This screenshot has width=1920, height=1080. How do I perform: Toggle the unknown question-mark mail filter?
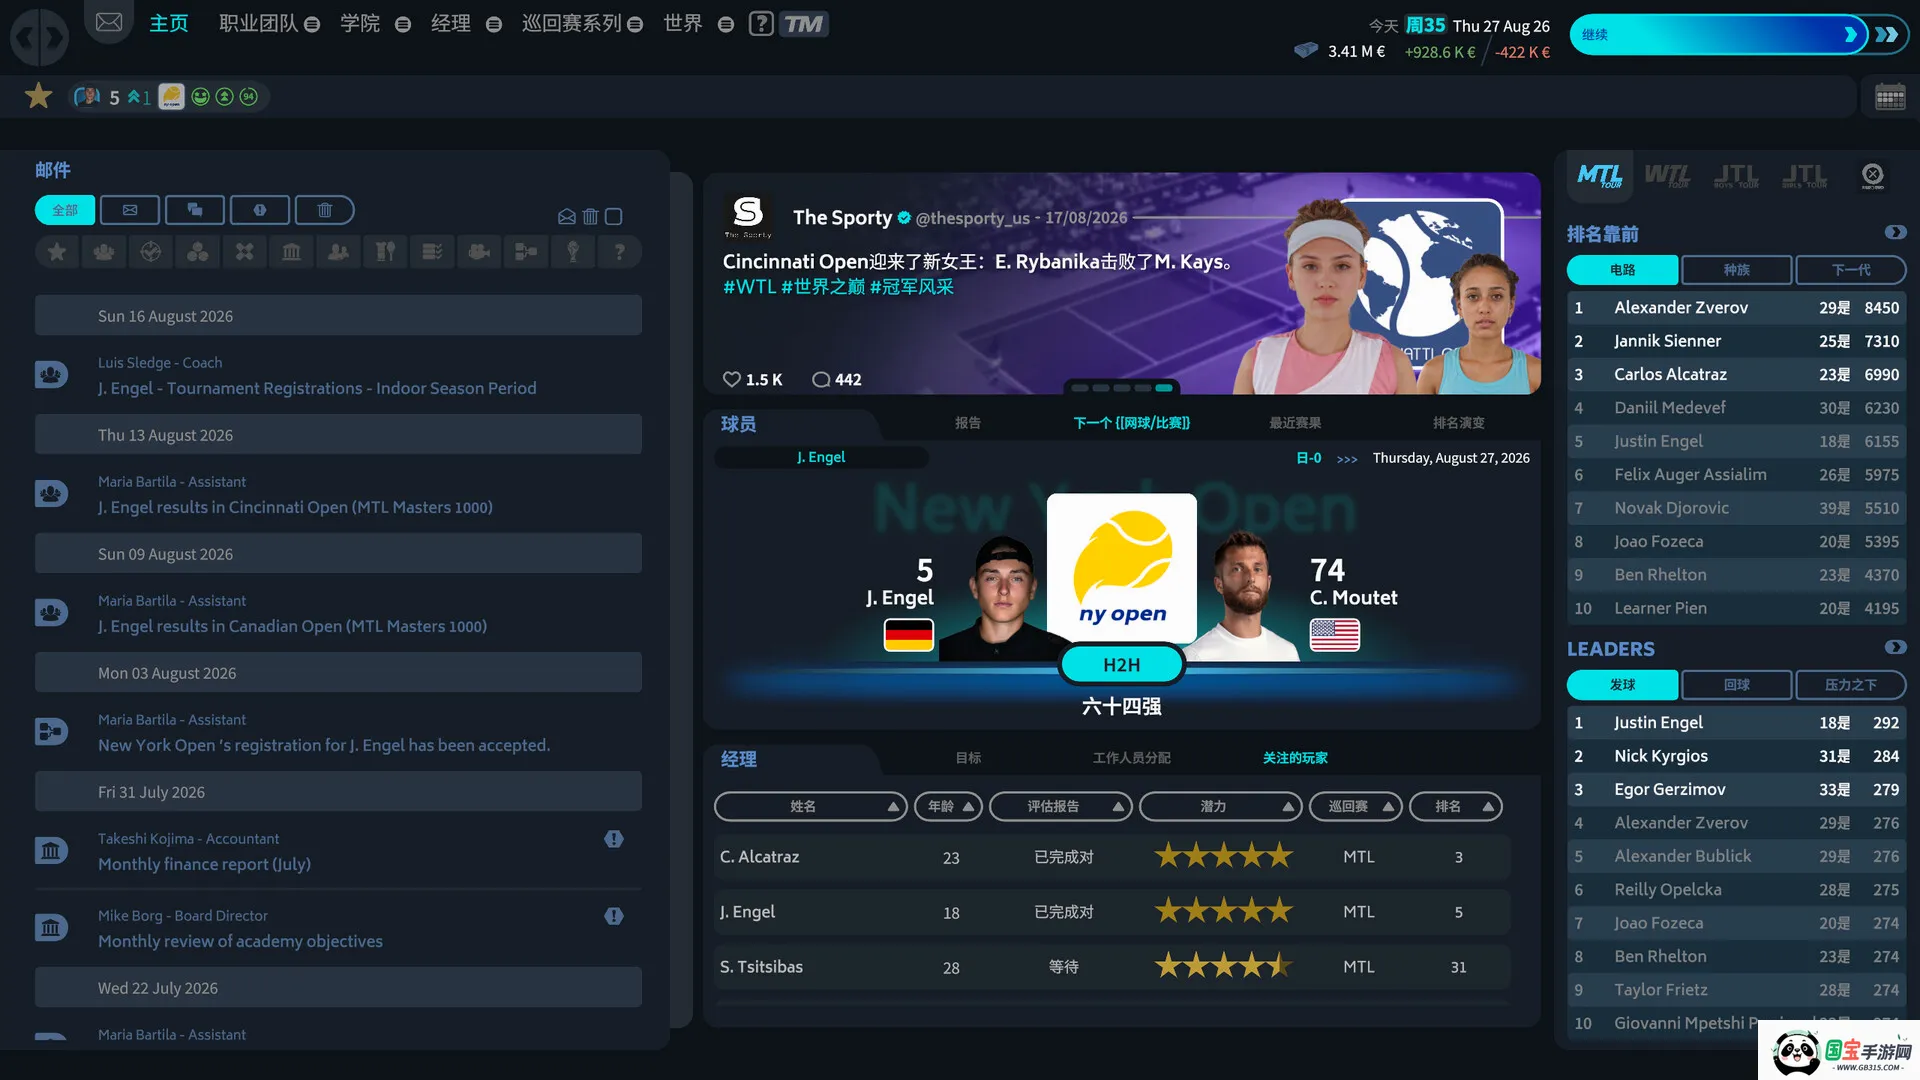tap(620, 252)
